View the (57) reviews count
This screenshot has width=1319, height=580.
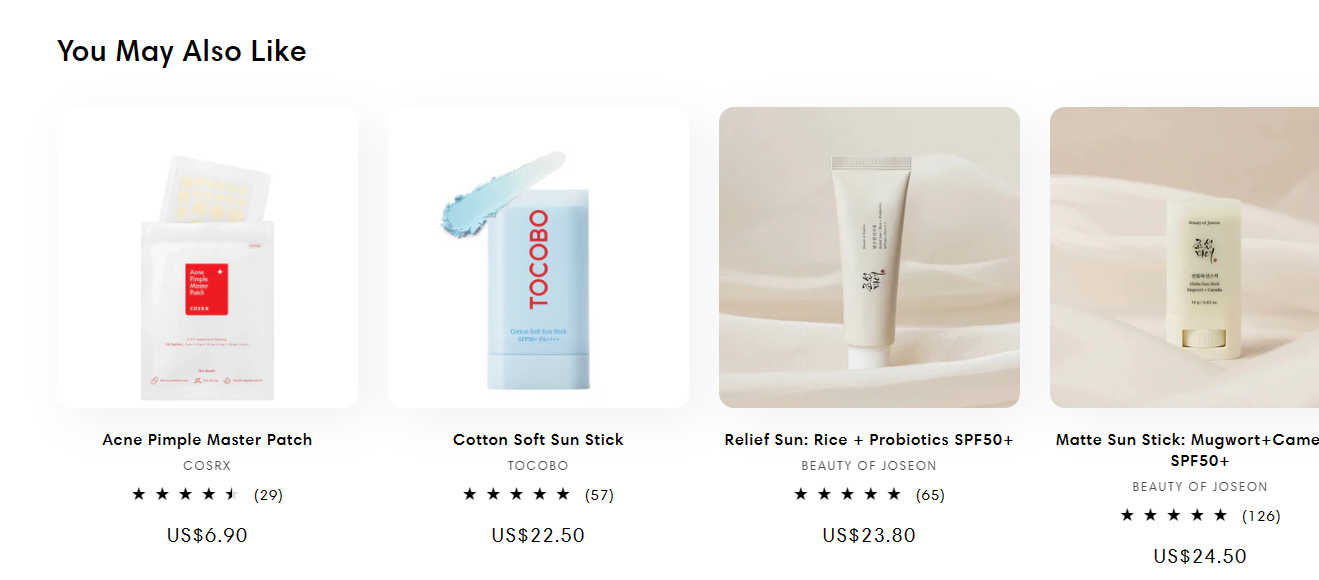(599, 495)
